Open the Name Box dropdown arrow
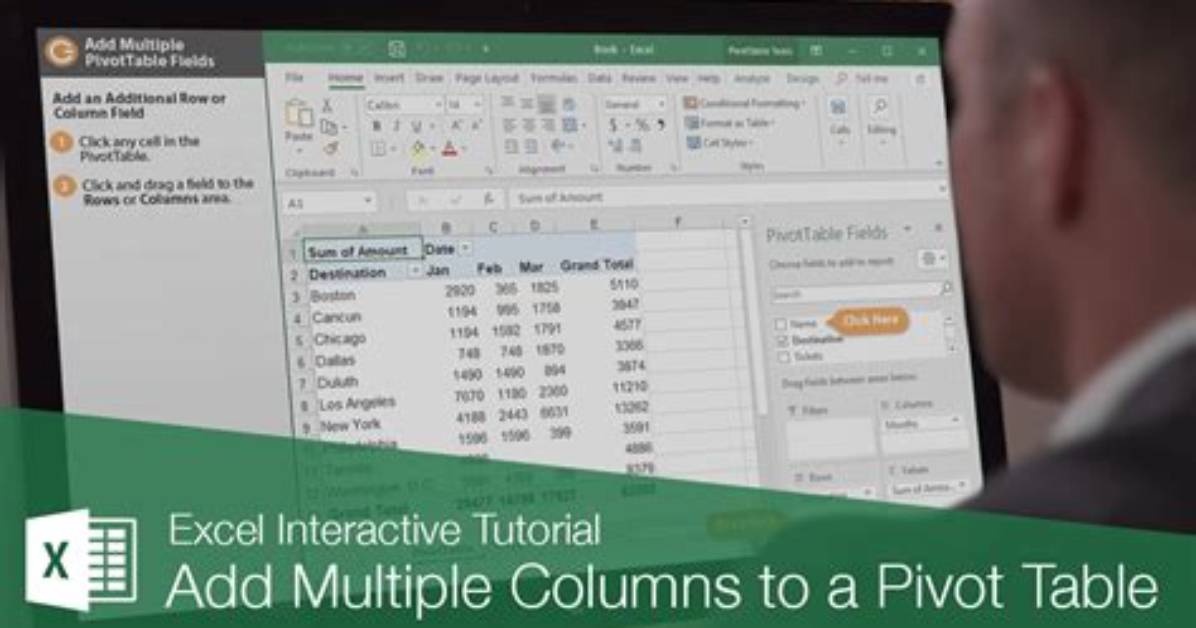 click(368, 201)
